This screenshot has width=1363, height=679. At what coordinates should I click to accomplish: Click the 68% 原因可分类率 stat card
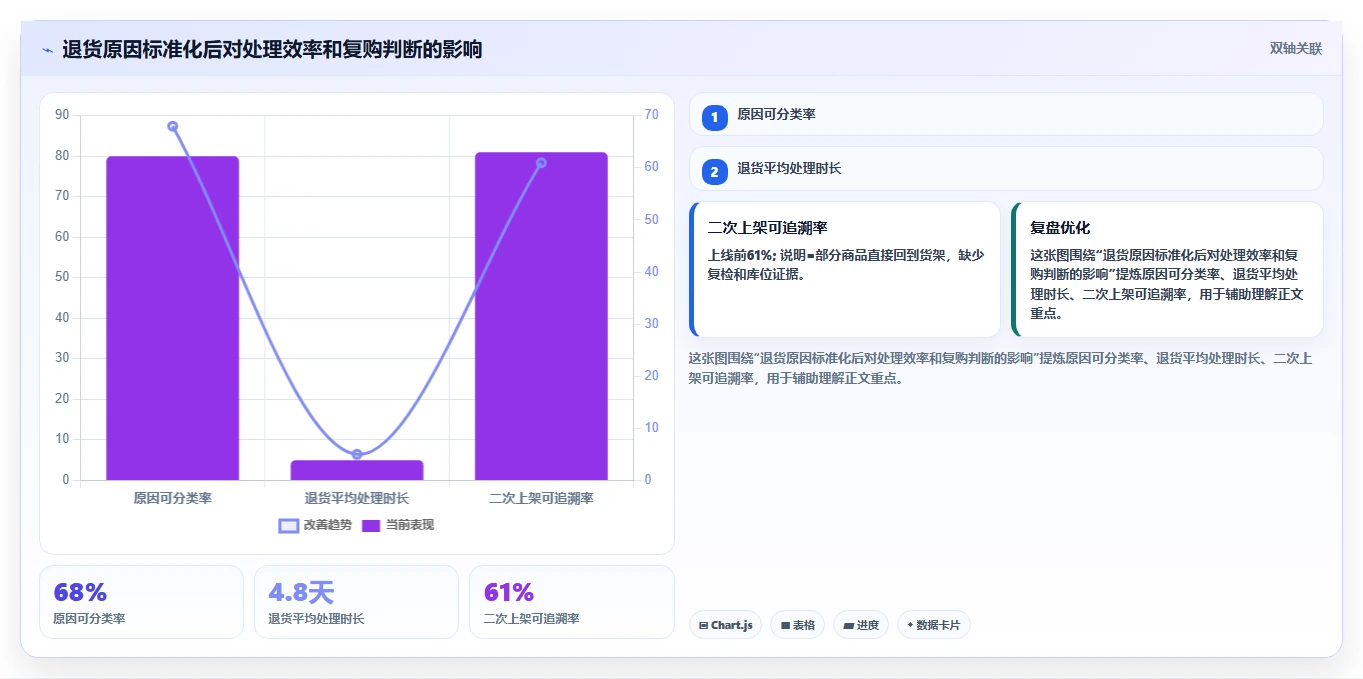141,602
